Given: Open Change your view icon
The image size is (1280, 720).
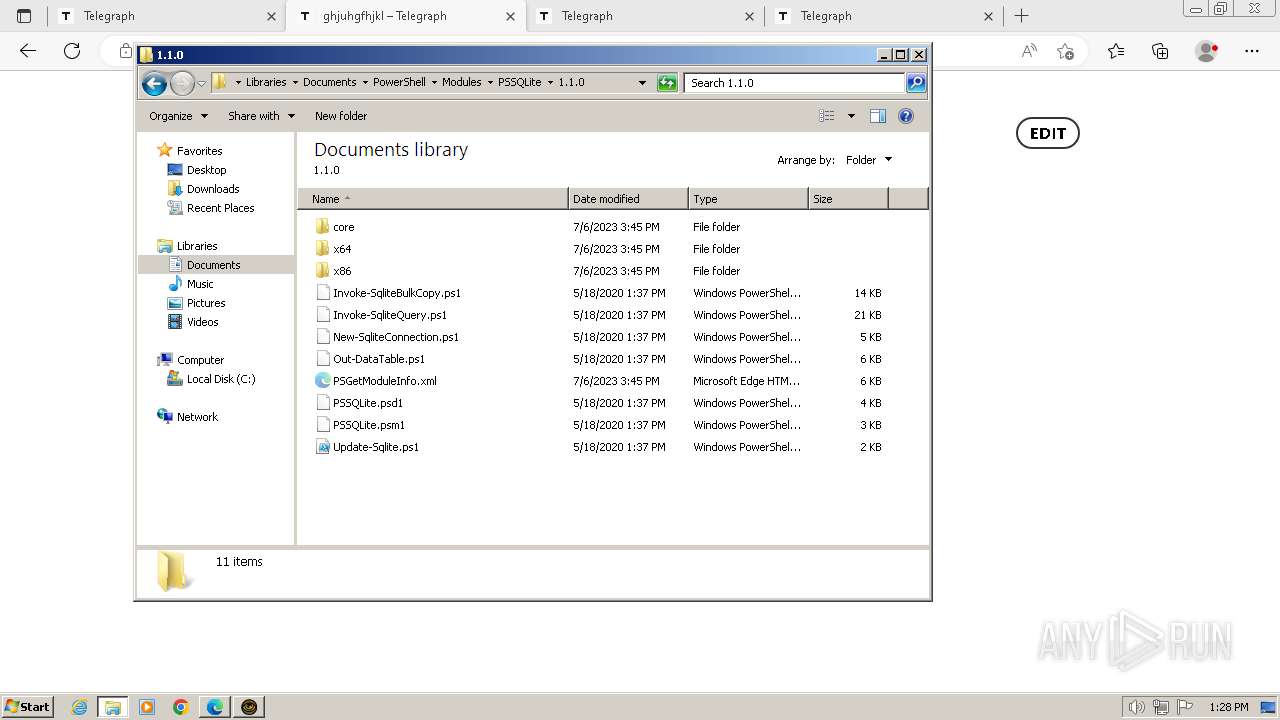Looking at the screenshot, I should pyautogui.click(x=827, y=116).
